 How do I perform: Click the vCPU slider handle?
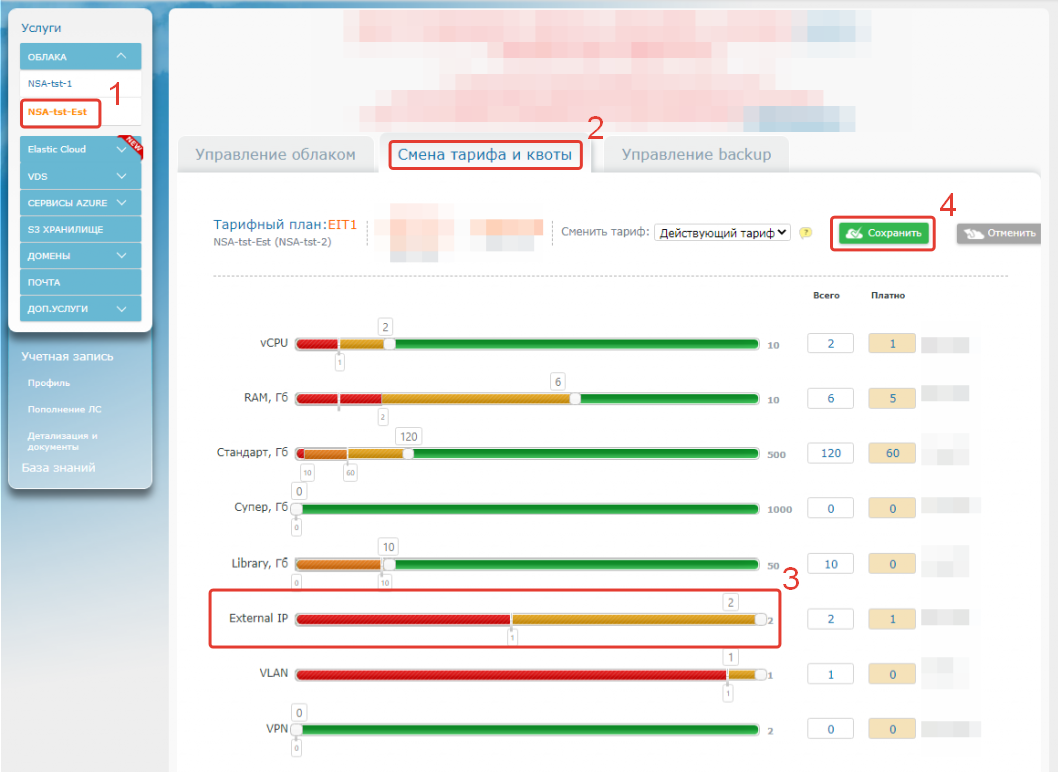(x=389, y=344)
